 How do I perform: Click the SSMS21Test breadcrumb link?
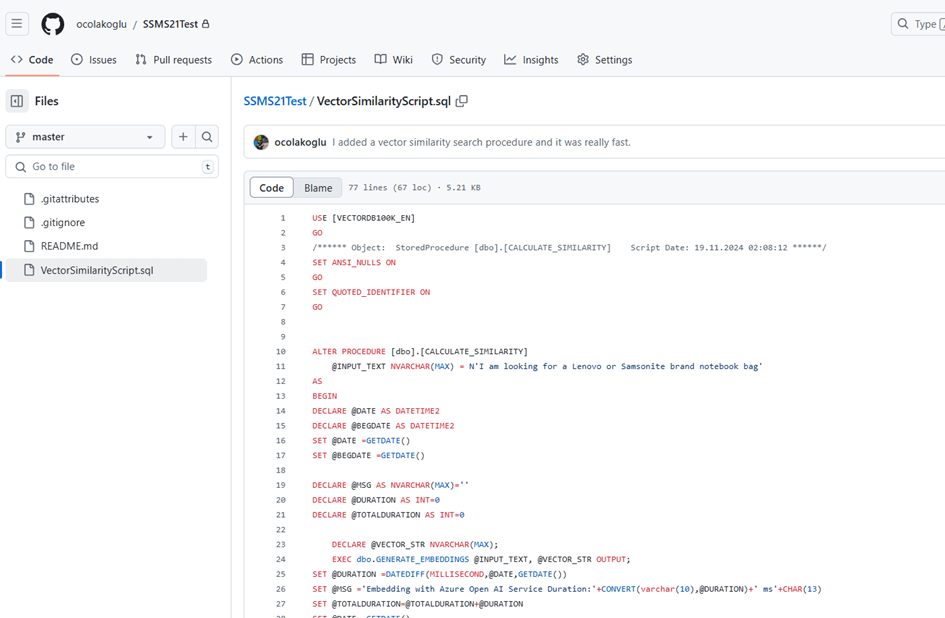pos(275,101)
